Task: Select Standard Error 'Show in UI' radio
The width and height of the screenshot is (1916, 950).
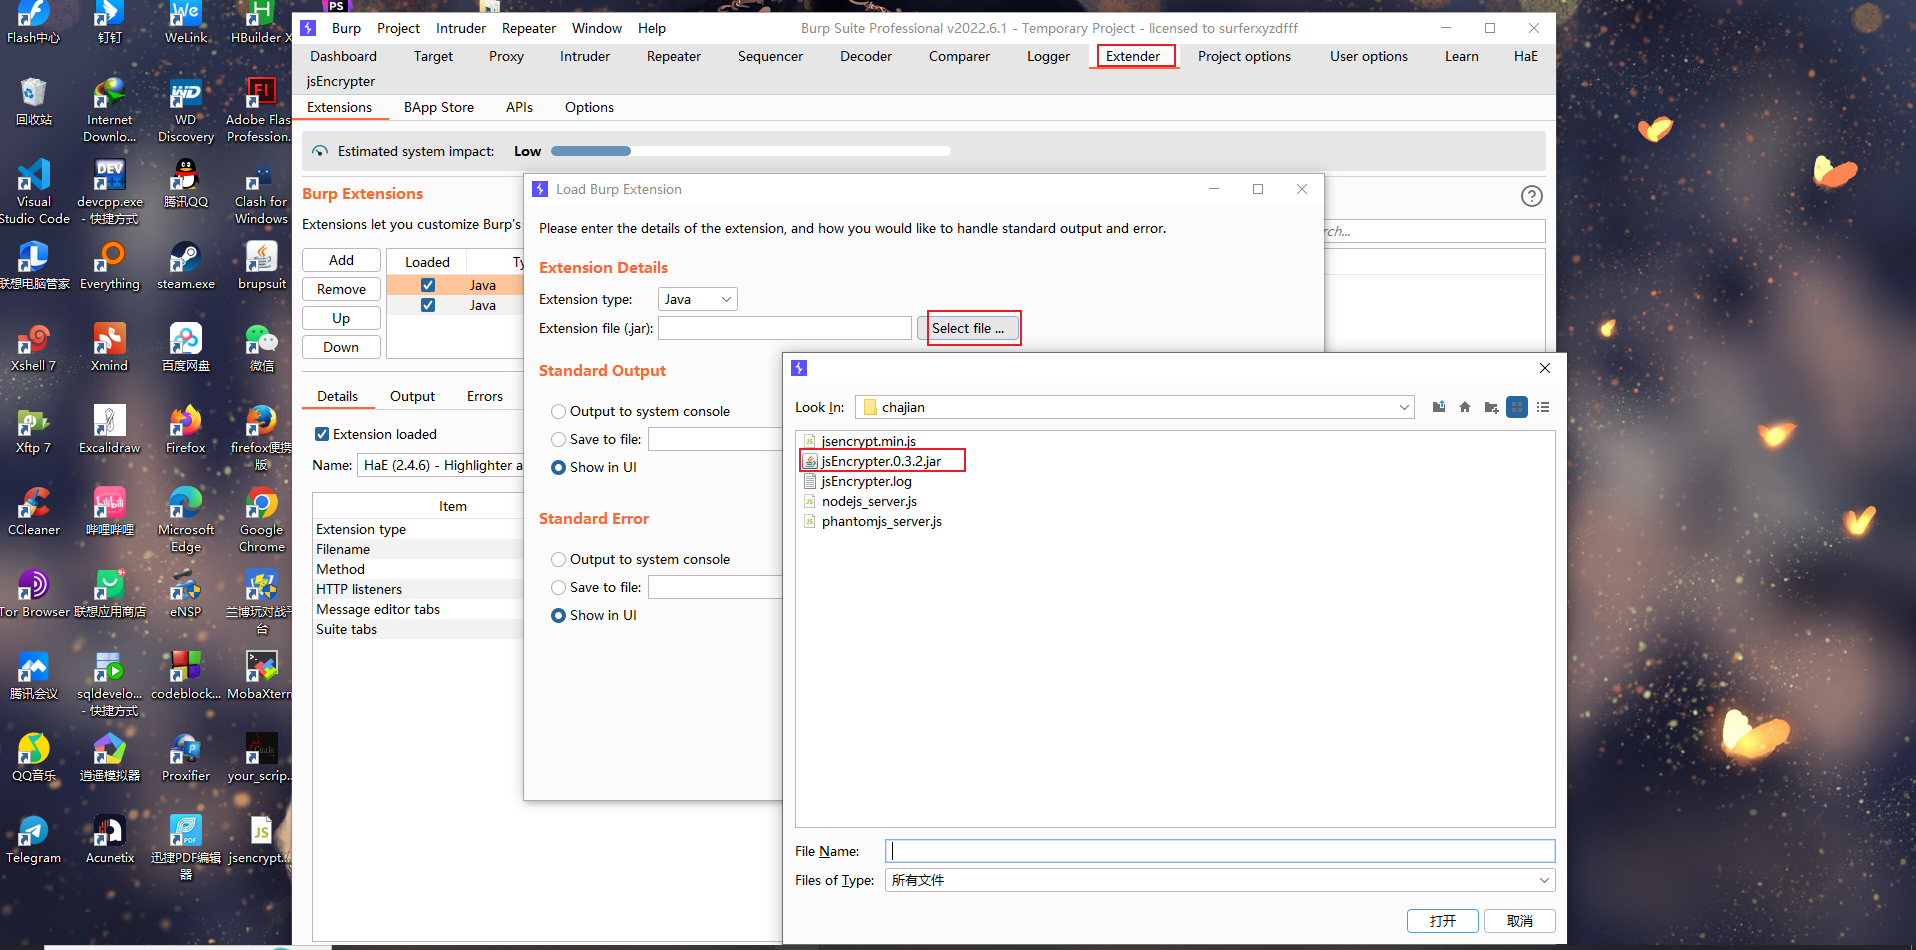Action: coord(558,615)
